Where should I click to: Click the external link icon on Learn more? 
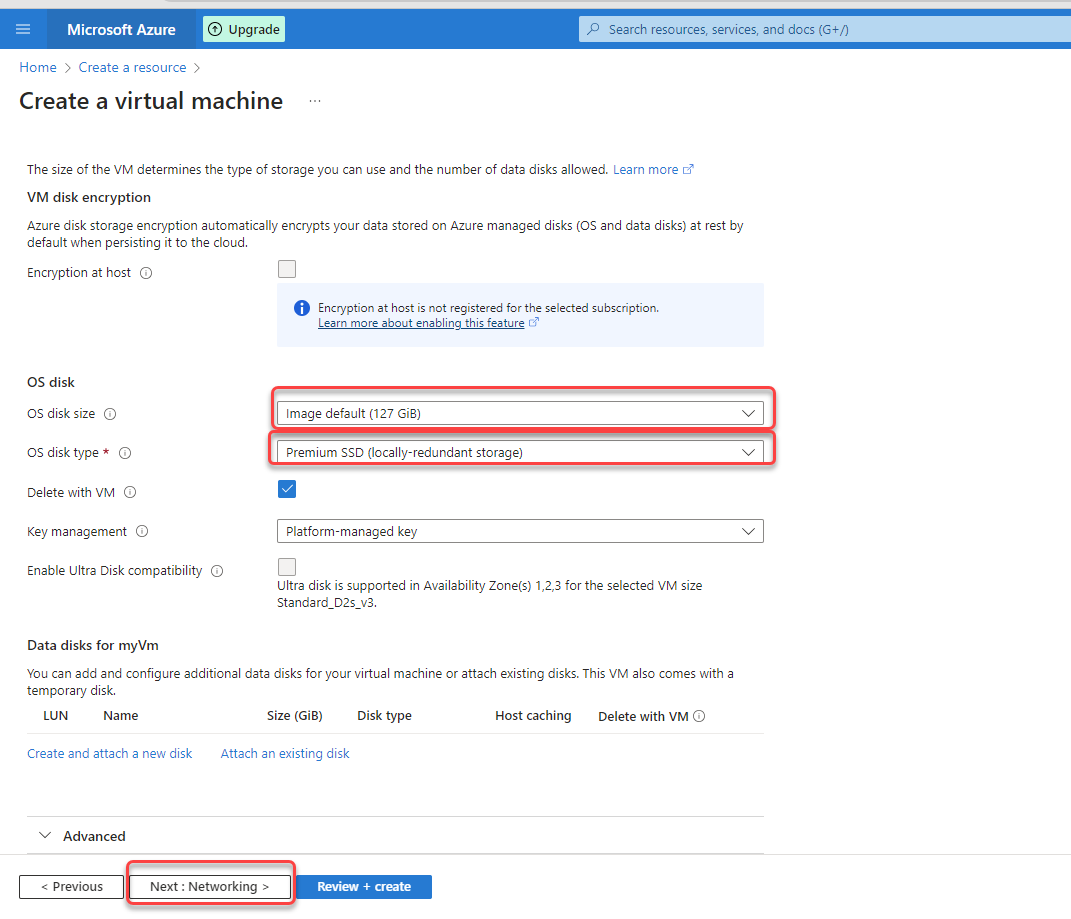point(690,168)
